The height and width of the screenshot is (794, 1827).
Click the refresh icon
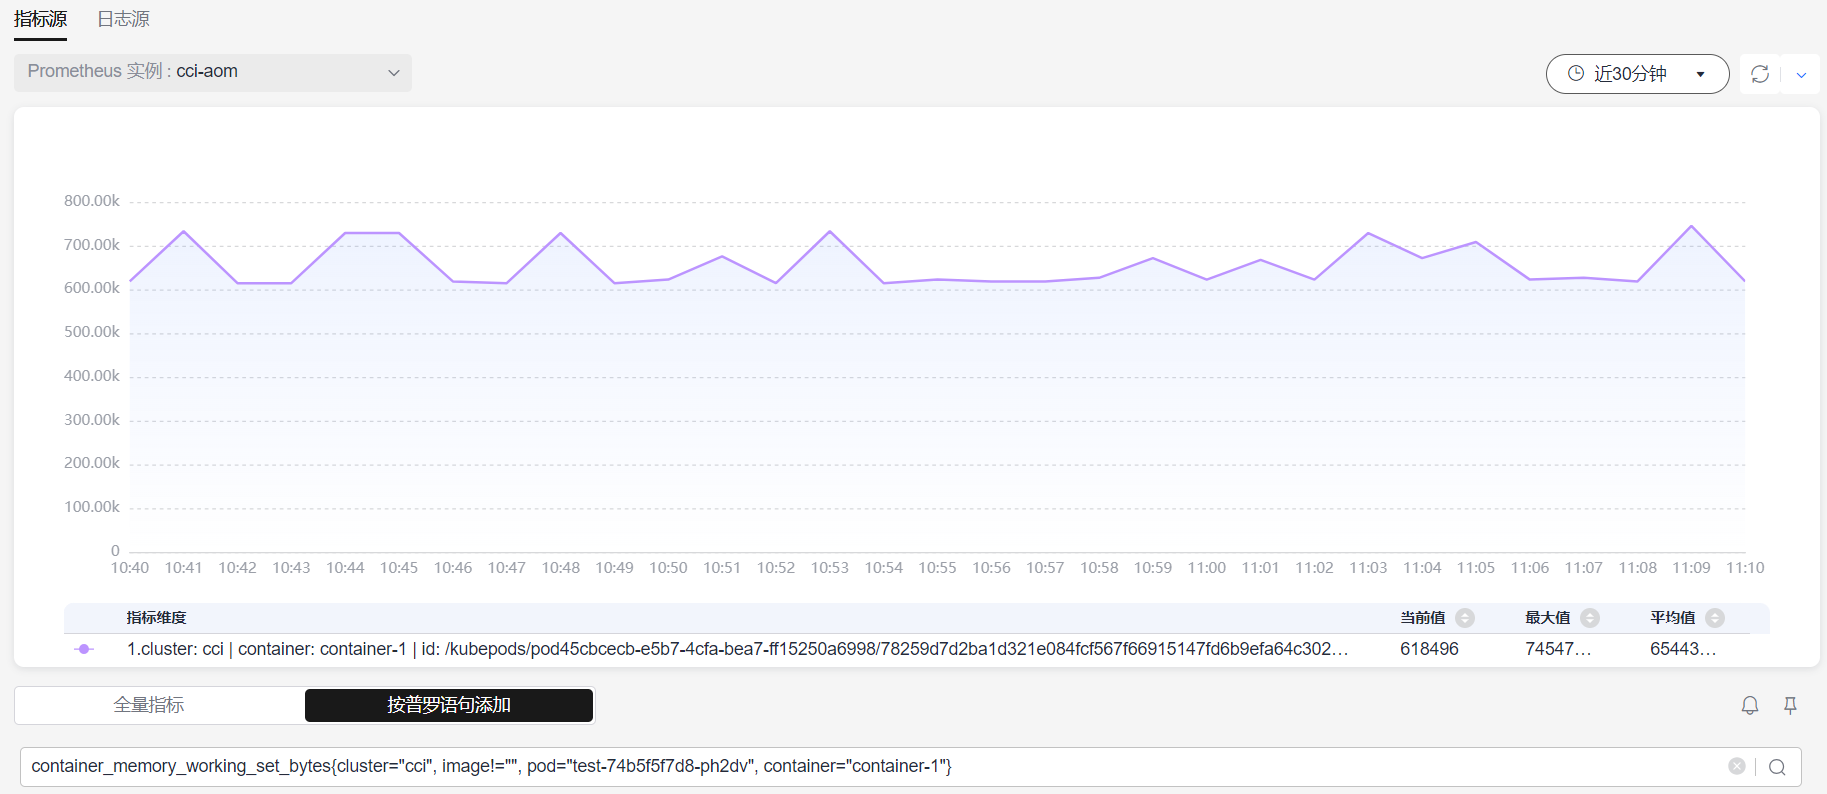tap(1760, 74)
